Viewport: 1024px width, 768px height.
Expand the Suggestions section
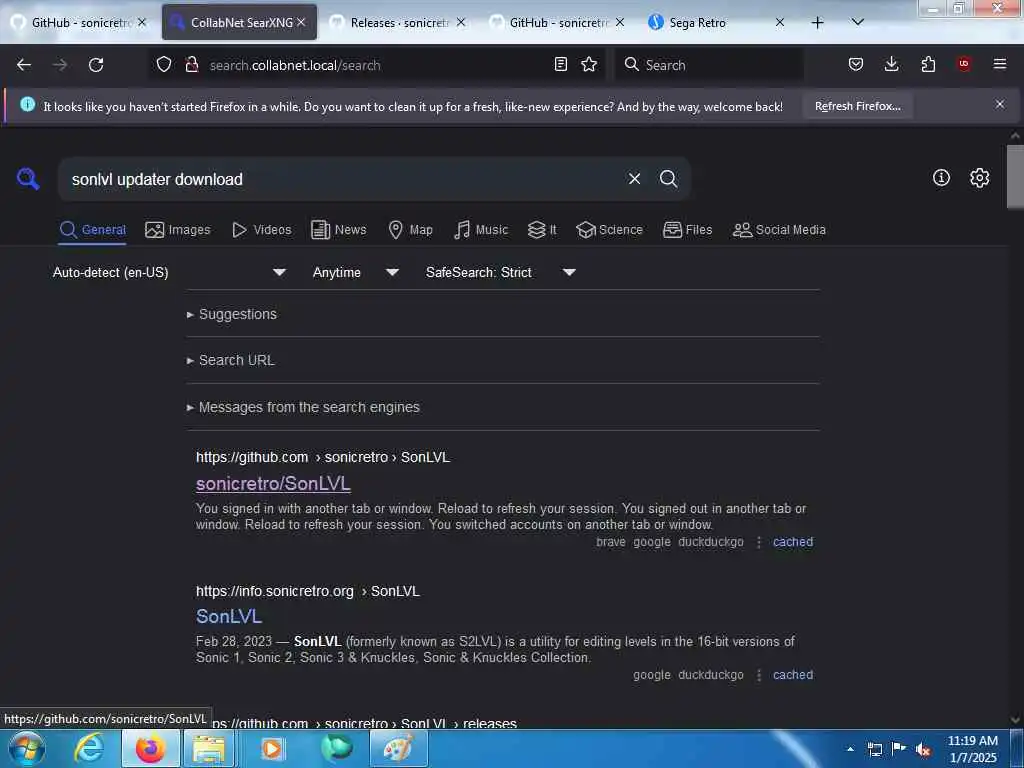(x=232, y=314)
